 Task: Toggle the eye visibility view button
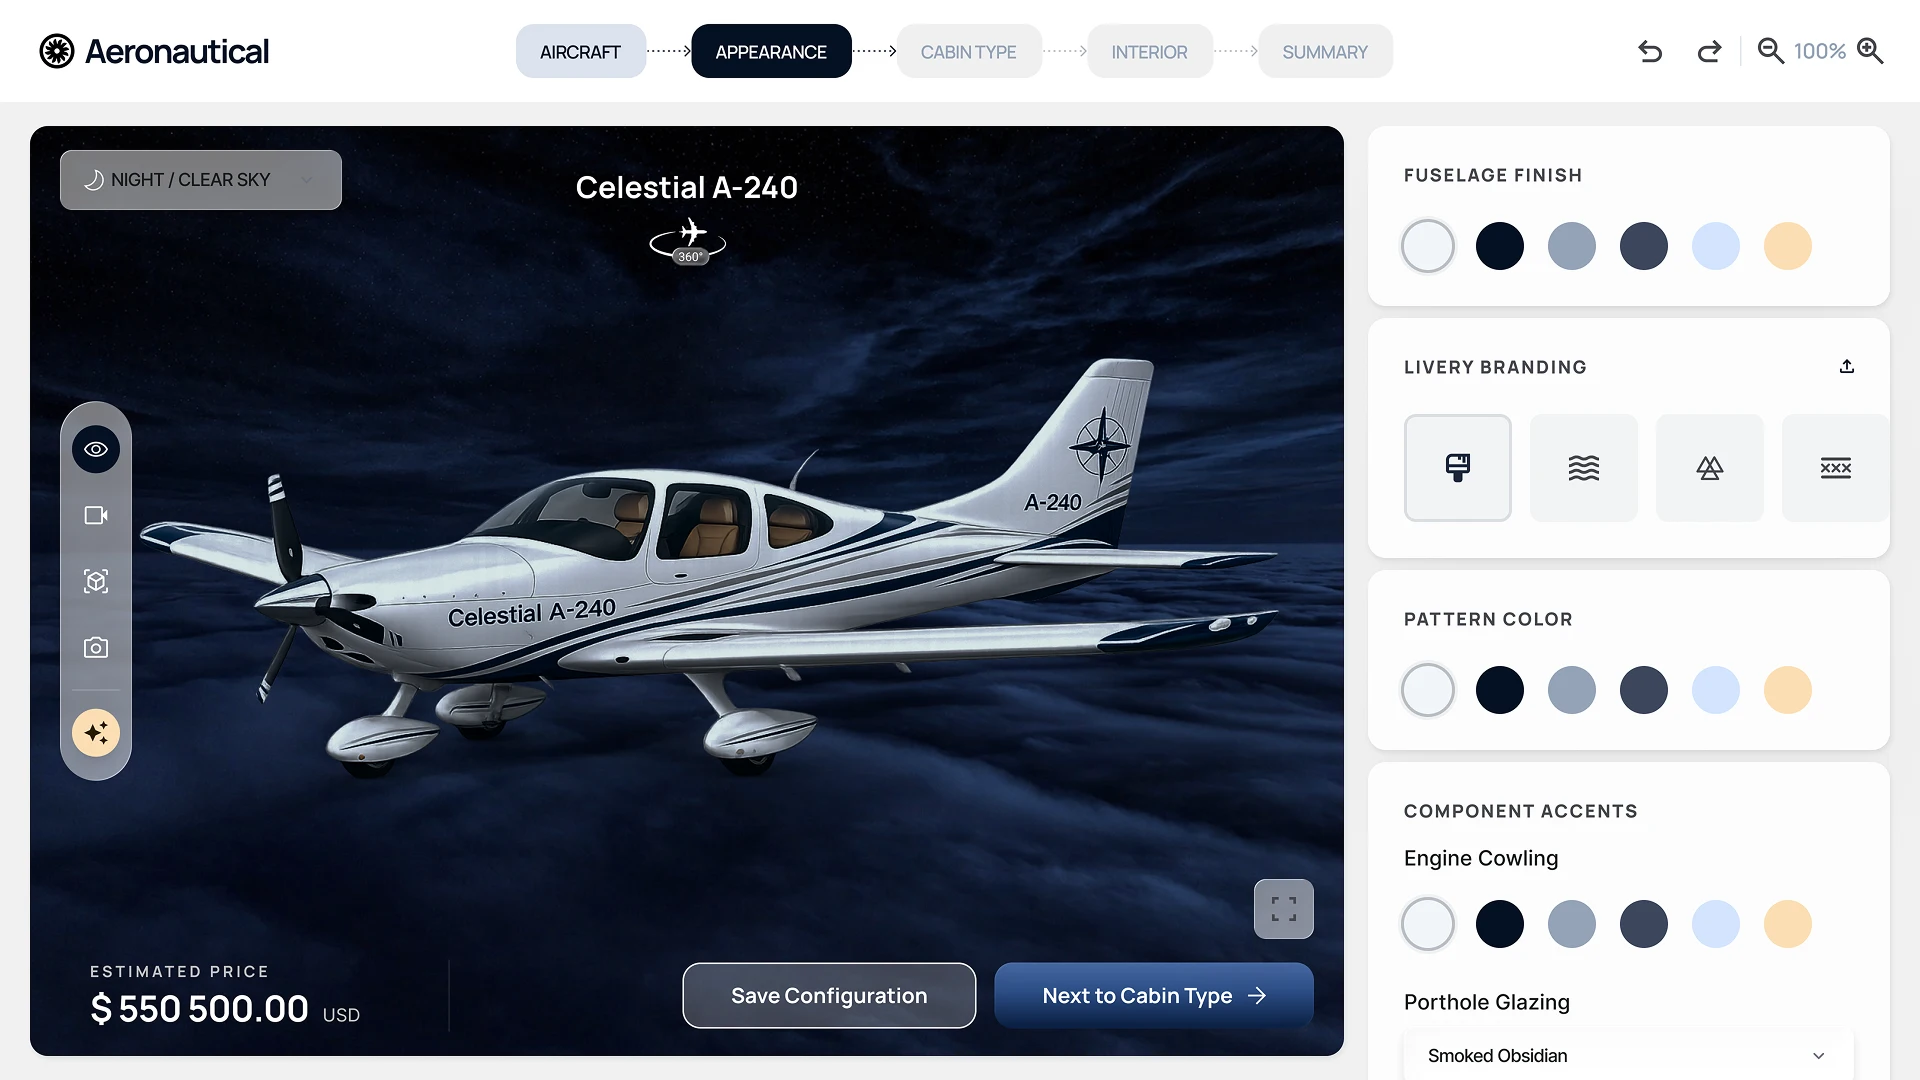pyautogui.click(x=96, y=449)
